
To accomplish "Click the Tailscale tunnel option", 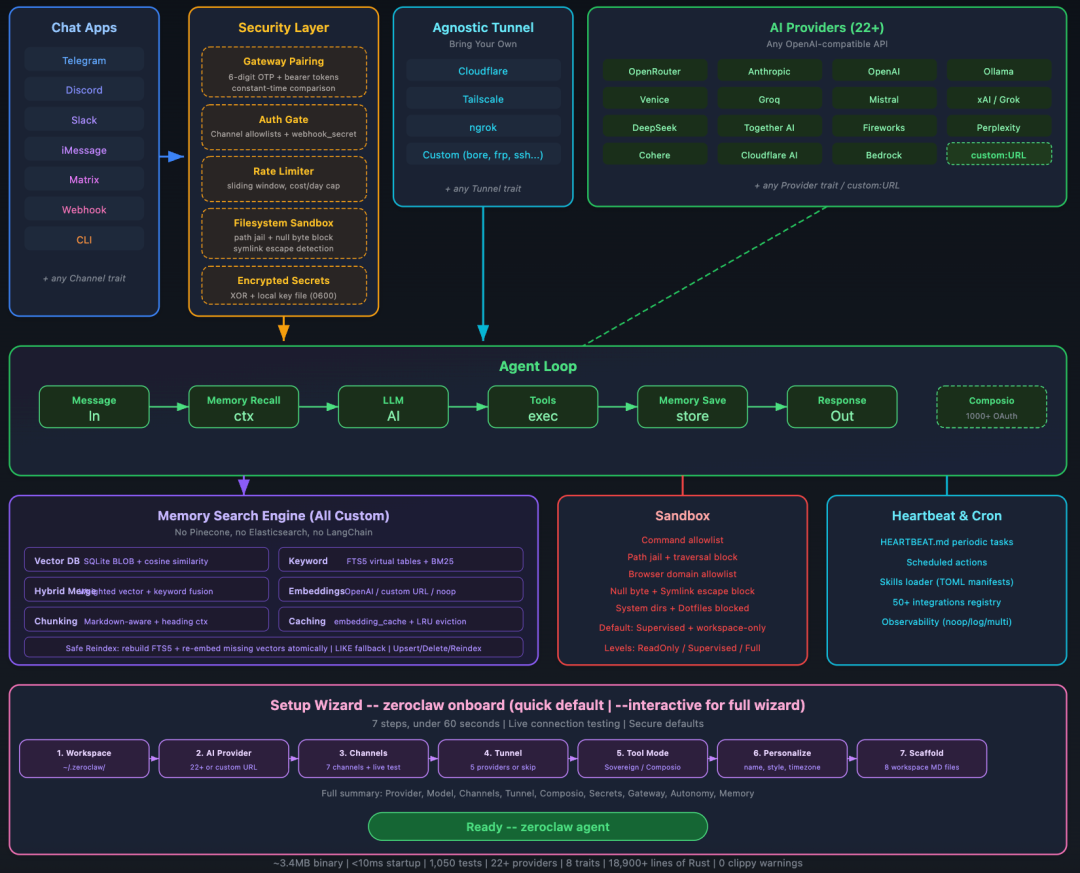I will [483, 99].
